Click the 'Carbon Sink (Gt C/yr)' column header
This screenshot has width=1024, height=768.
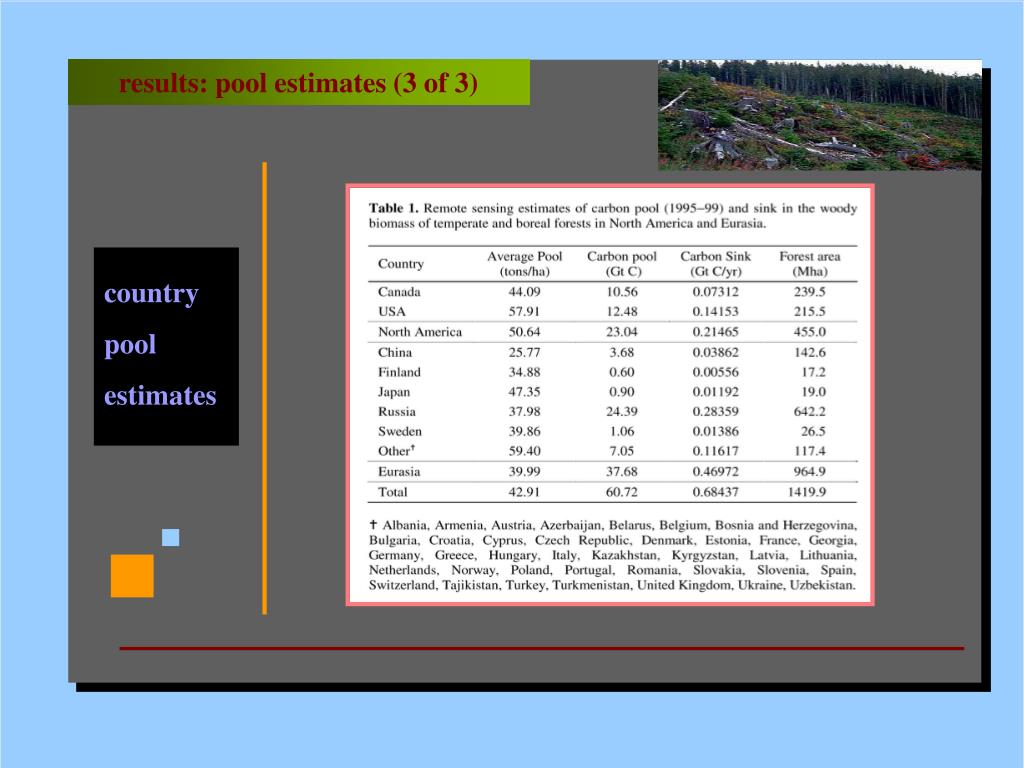[715, 264]
